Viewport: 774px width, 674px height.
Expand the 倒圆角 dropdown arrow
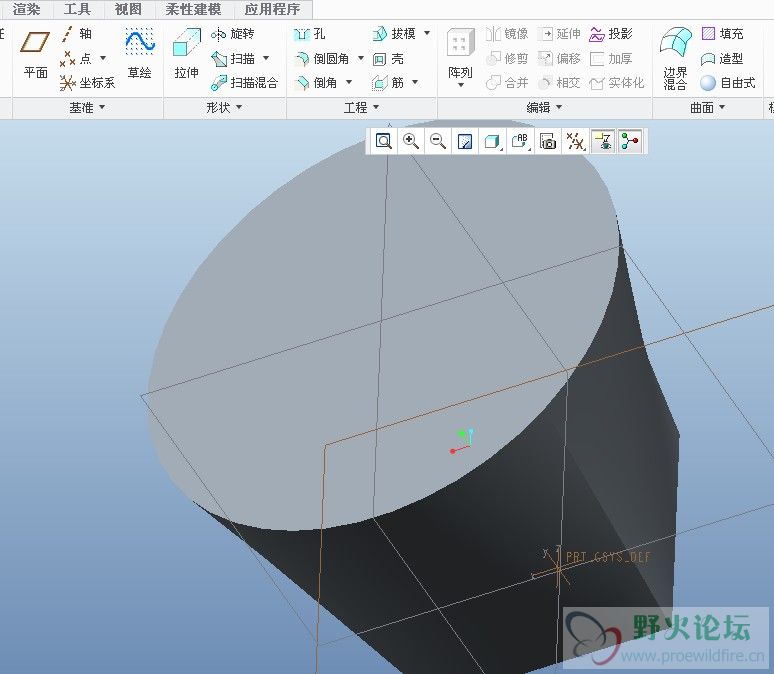point(361,58)
